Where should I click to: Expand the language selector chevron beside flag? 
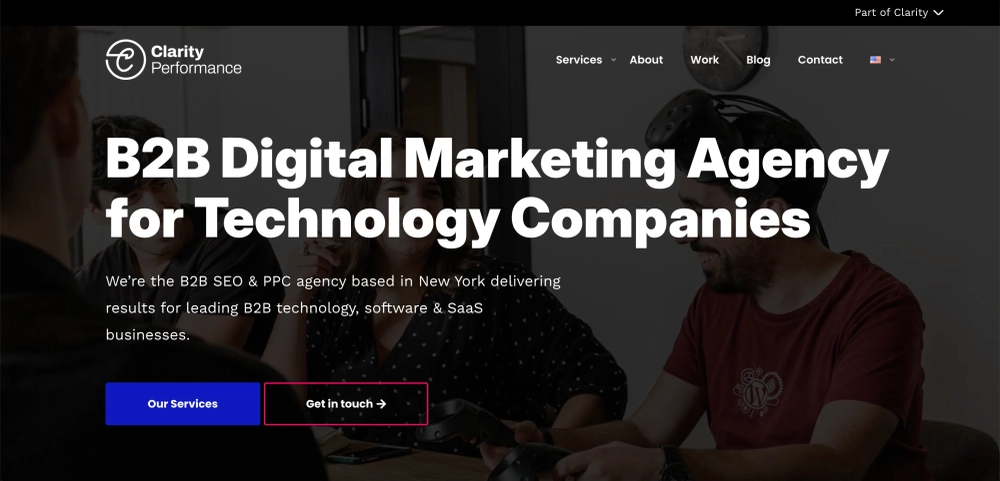[892, 60]
